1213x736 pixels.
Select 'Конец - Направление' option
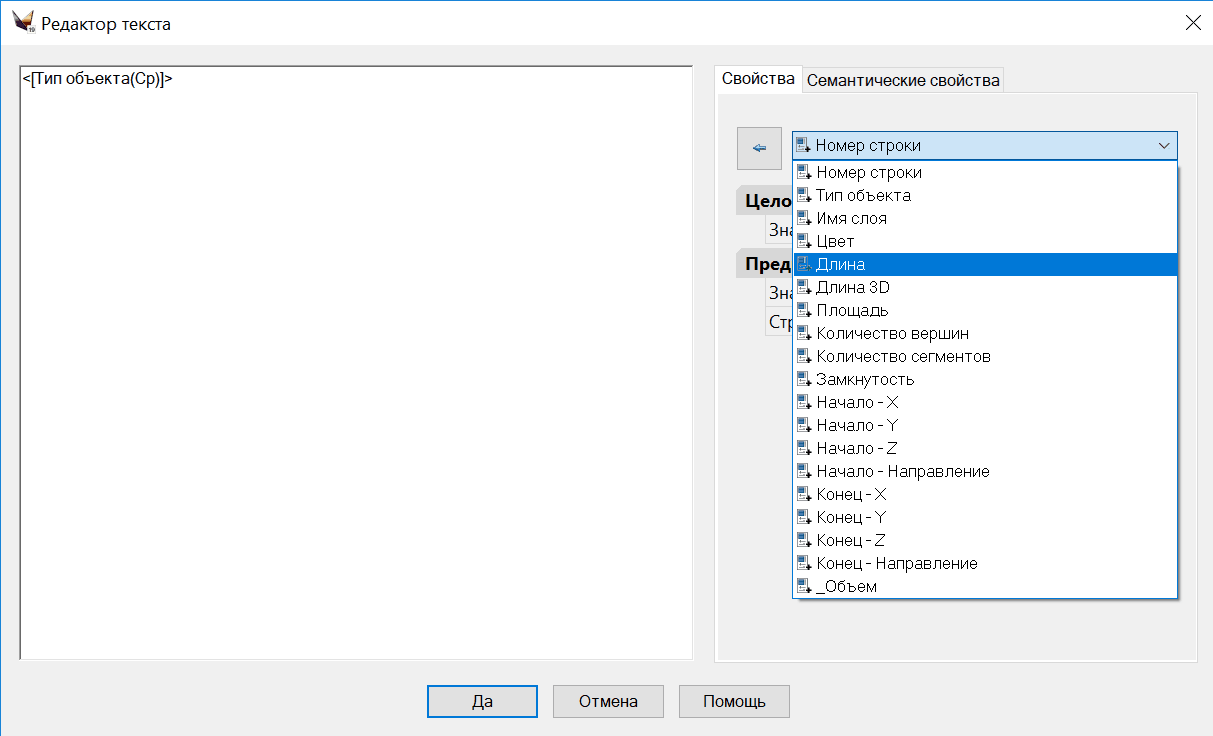click(x=896, y=564)
